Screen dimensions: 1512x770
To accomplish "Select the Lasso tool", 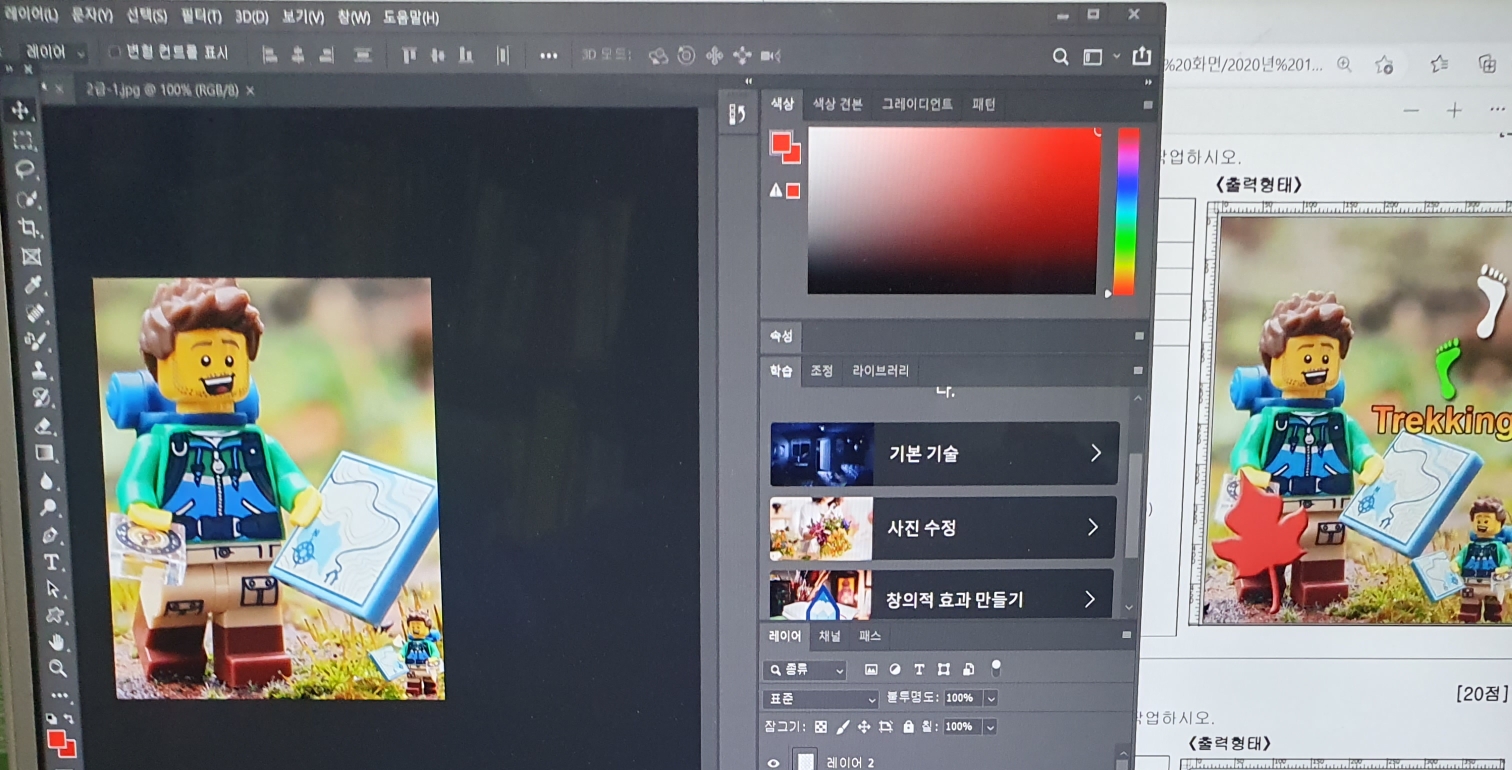I will tap(25, 168).
